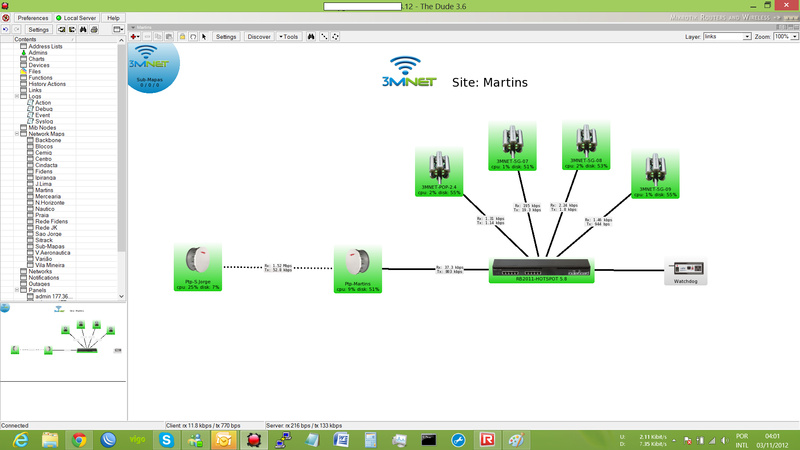
Task: Open the Layer combo box
Action: click(x=727, y=37)
